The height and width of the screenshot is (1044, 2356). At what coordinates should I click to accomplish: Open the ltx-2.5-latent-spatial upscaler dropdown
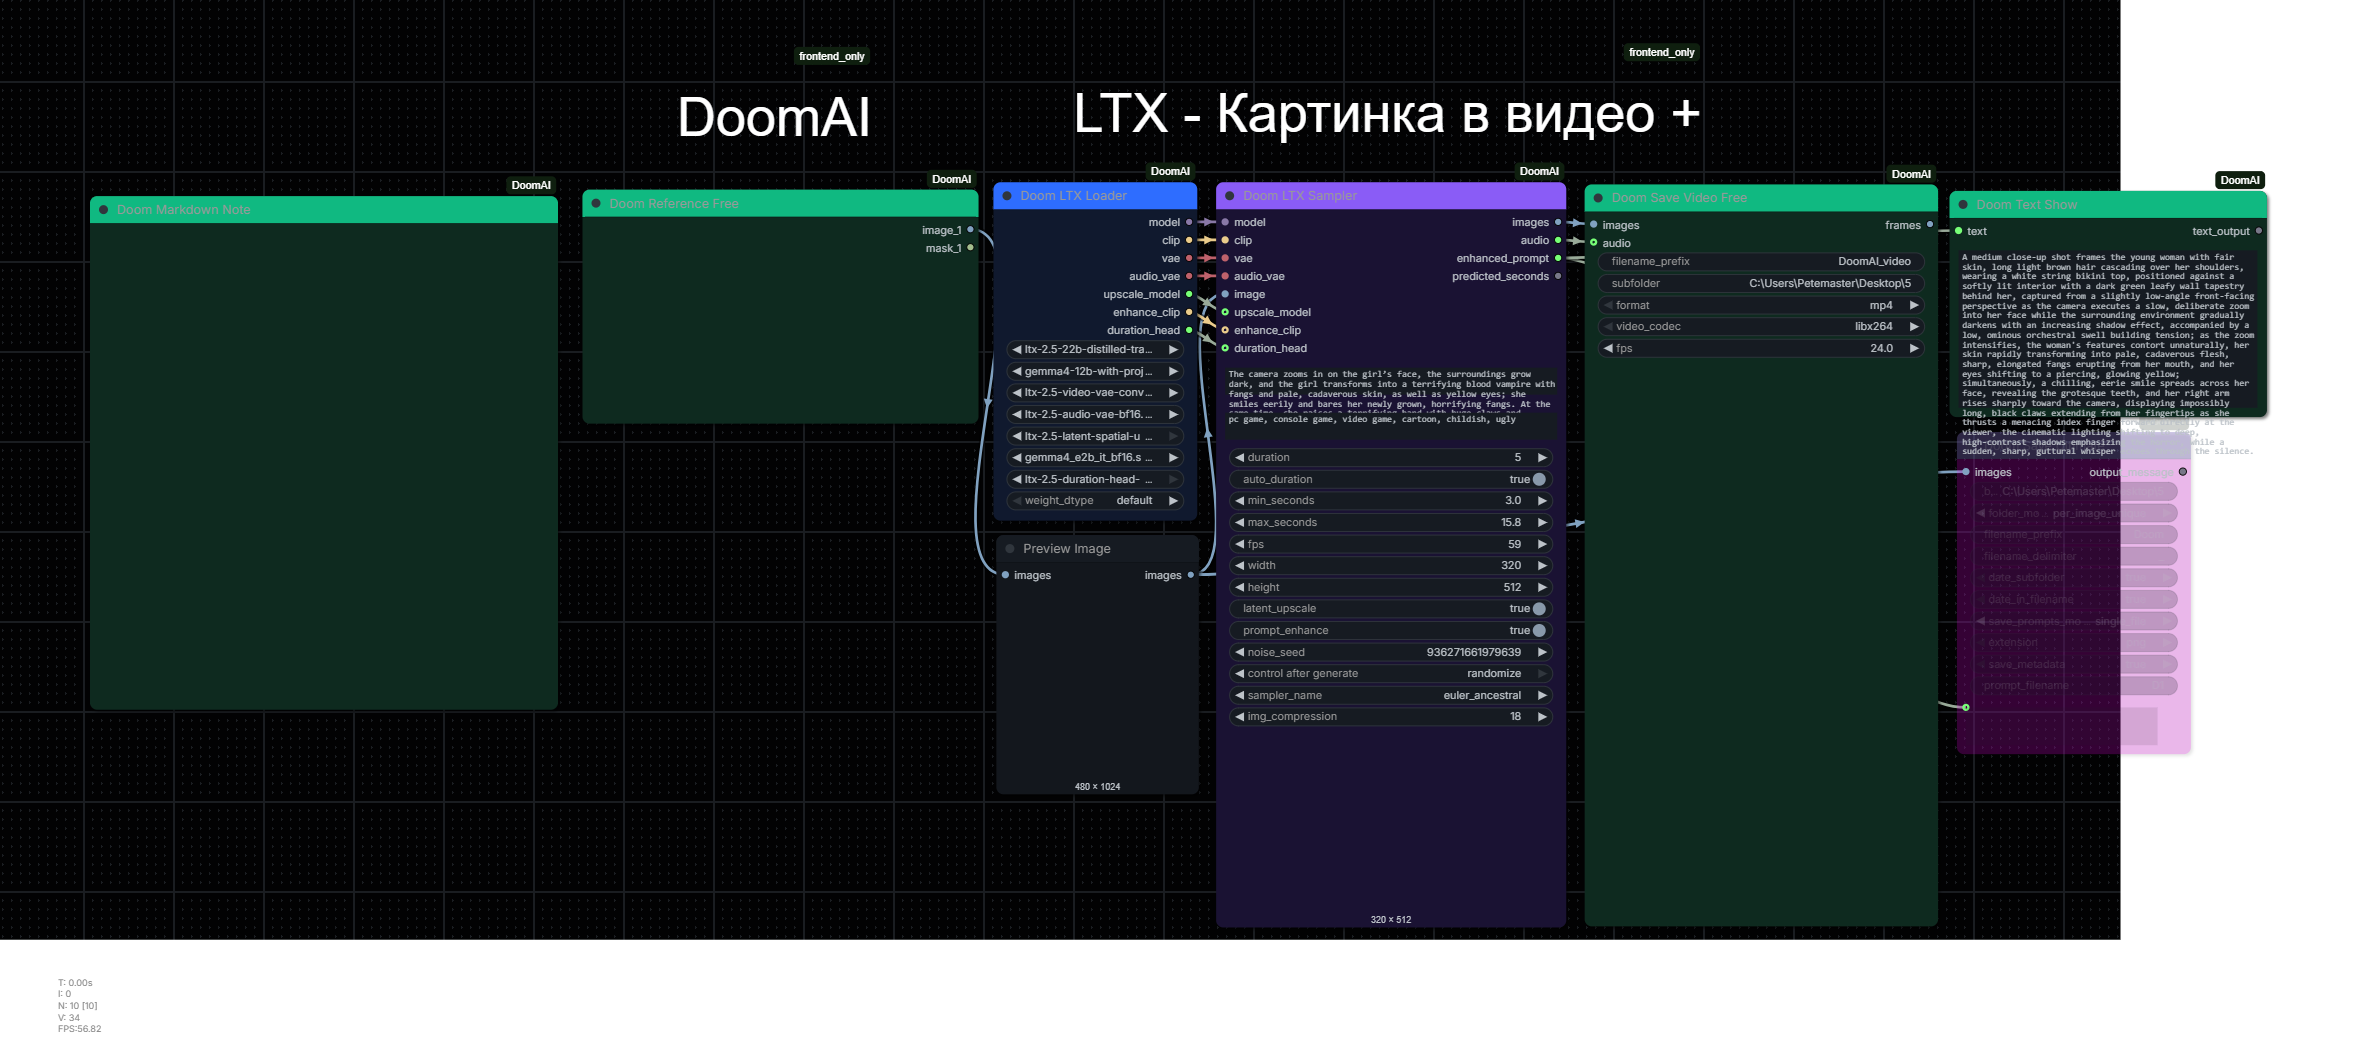[x=1095, y=436]
